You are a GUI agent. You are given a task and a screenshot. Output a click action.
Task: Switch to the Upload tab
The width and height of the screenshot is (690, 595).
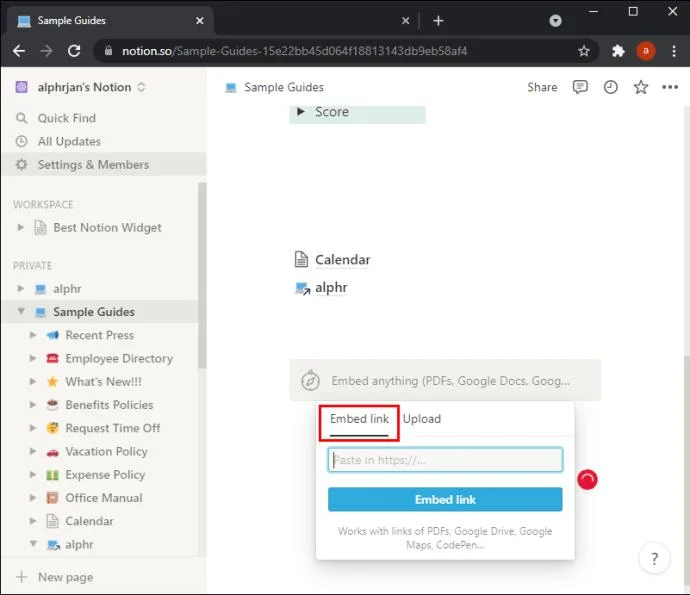[422, 419]
